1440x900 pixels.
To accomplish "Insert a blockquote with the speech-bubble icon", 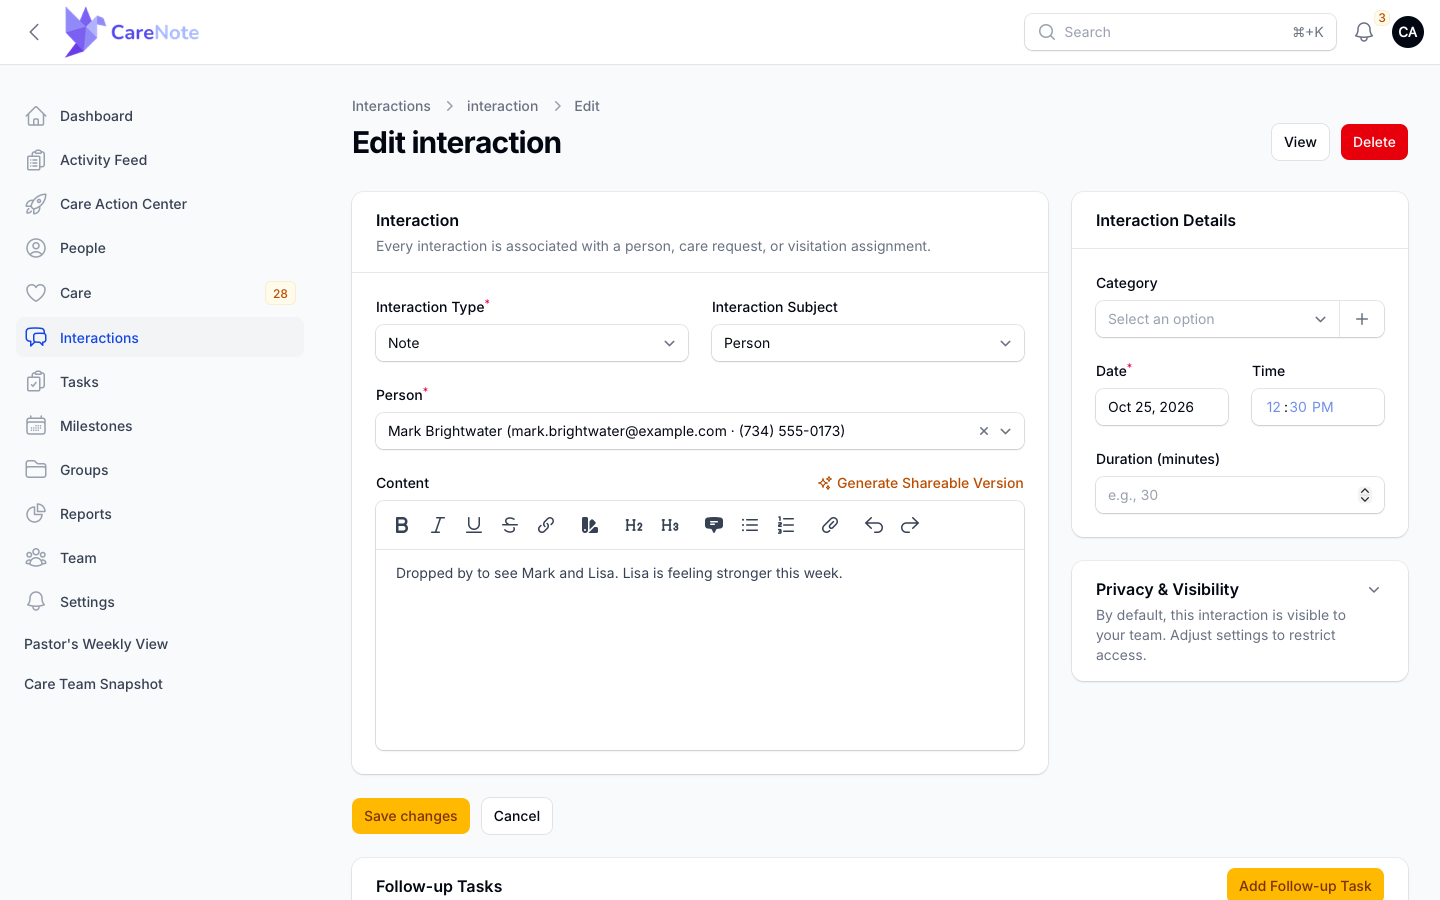I will tap(714, 525).
